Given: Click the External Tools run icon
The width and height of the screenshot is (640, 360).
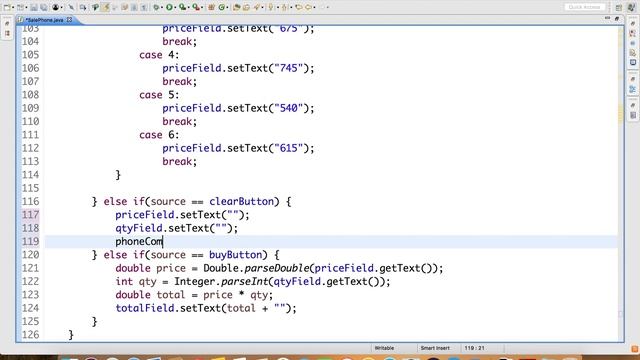Looking at the screenshot, I should point(196,7).
